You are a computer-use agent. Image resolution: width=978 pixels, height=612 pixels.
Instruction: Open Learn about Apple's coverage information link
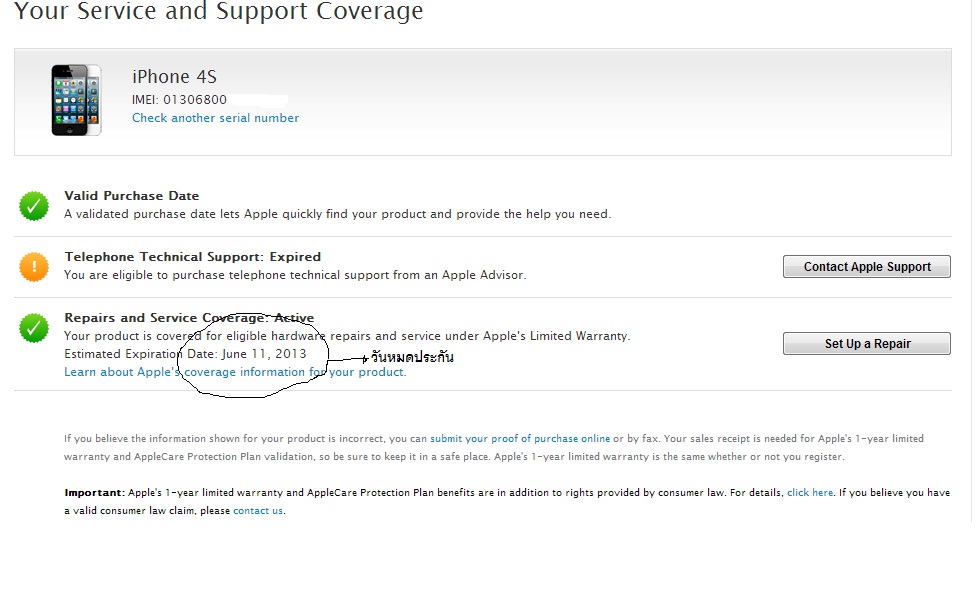[x=235, y=372]
